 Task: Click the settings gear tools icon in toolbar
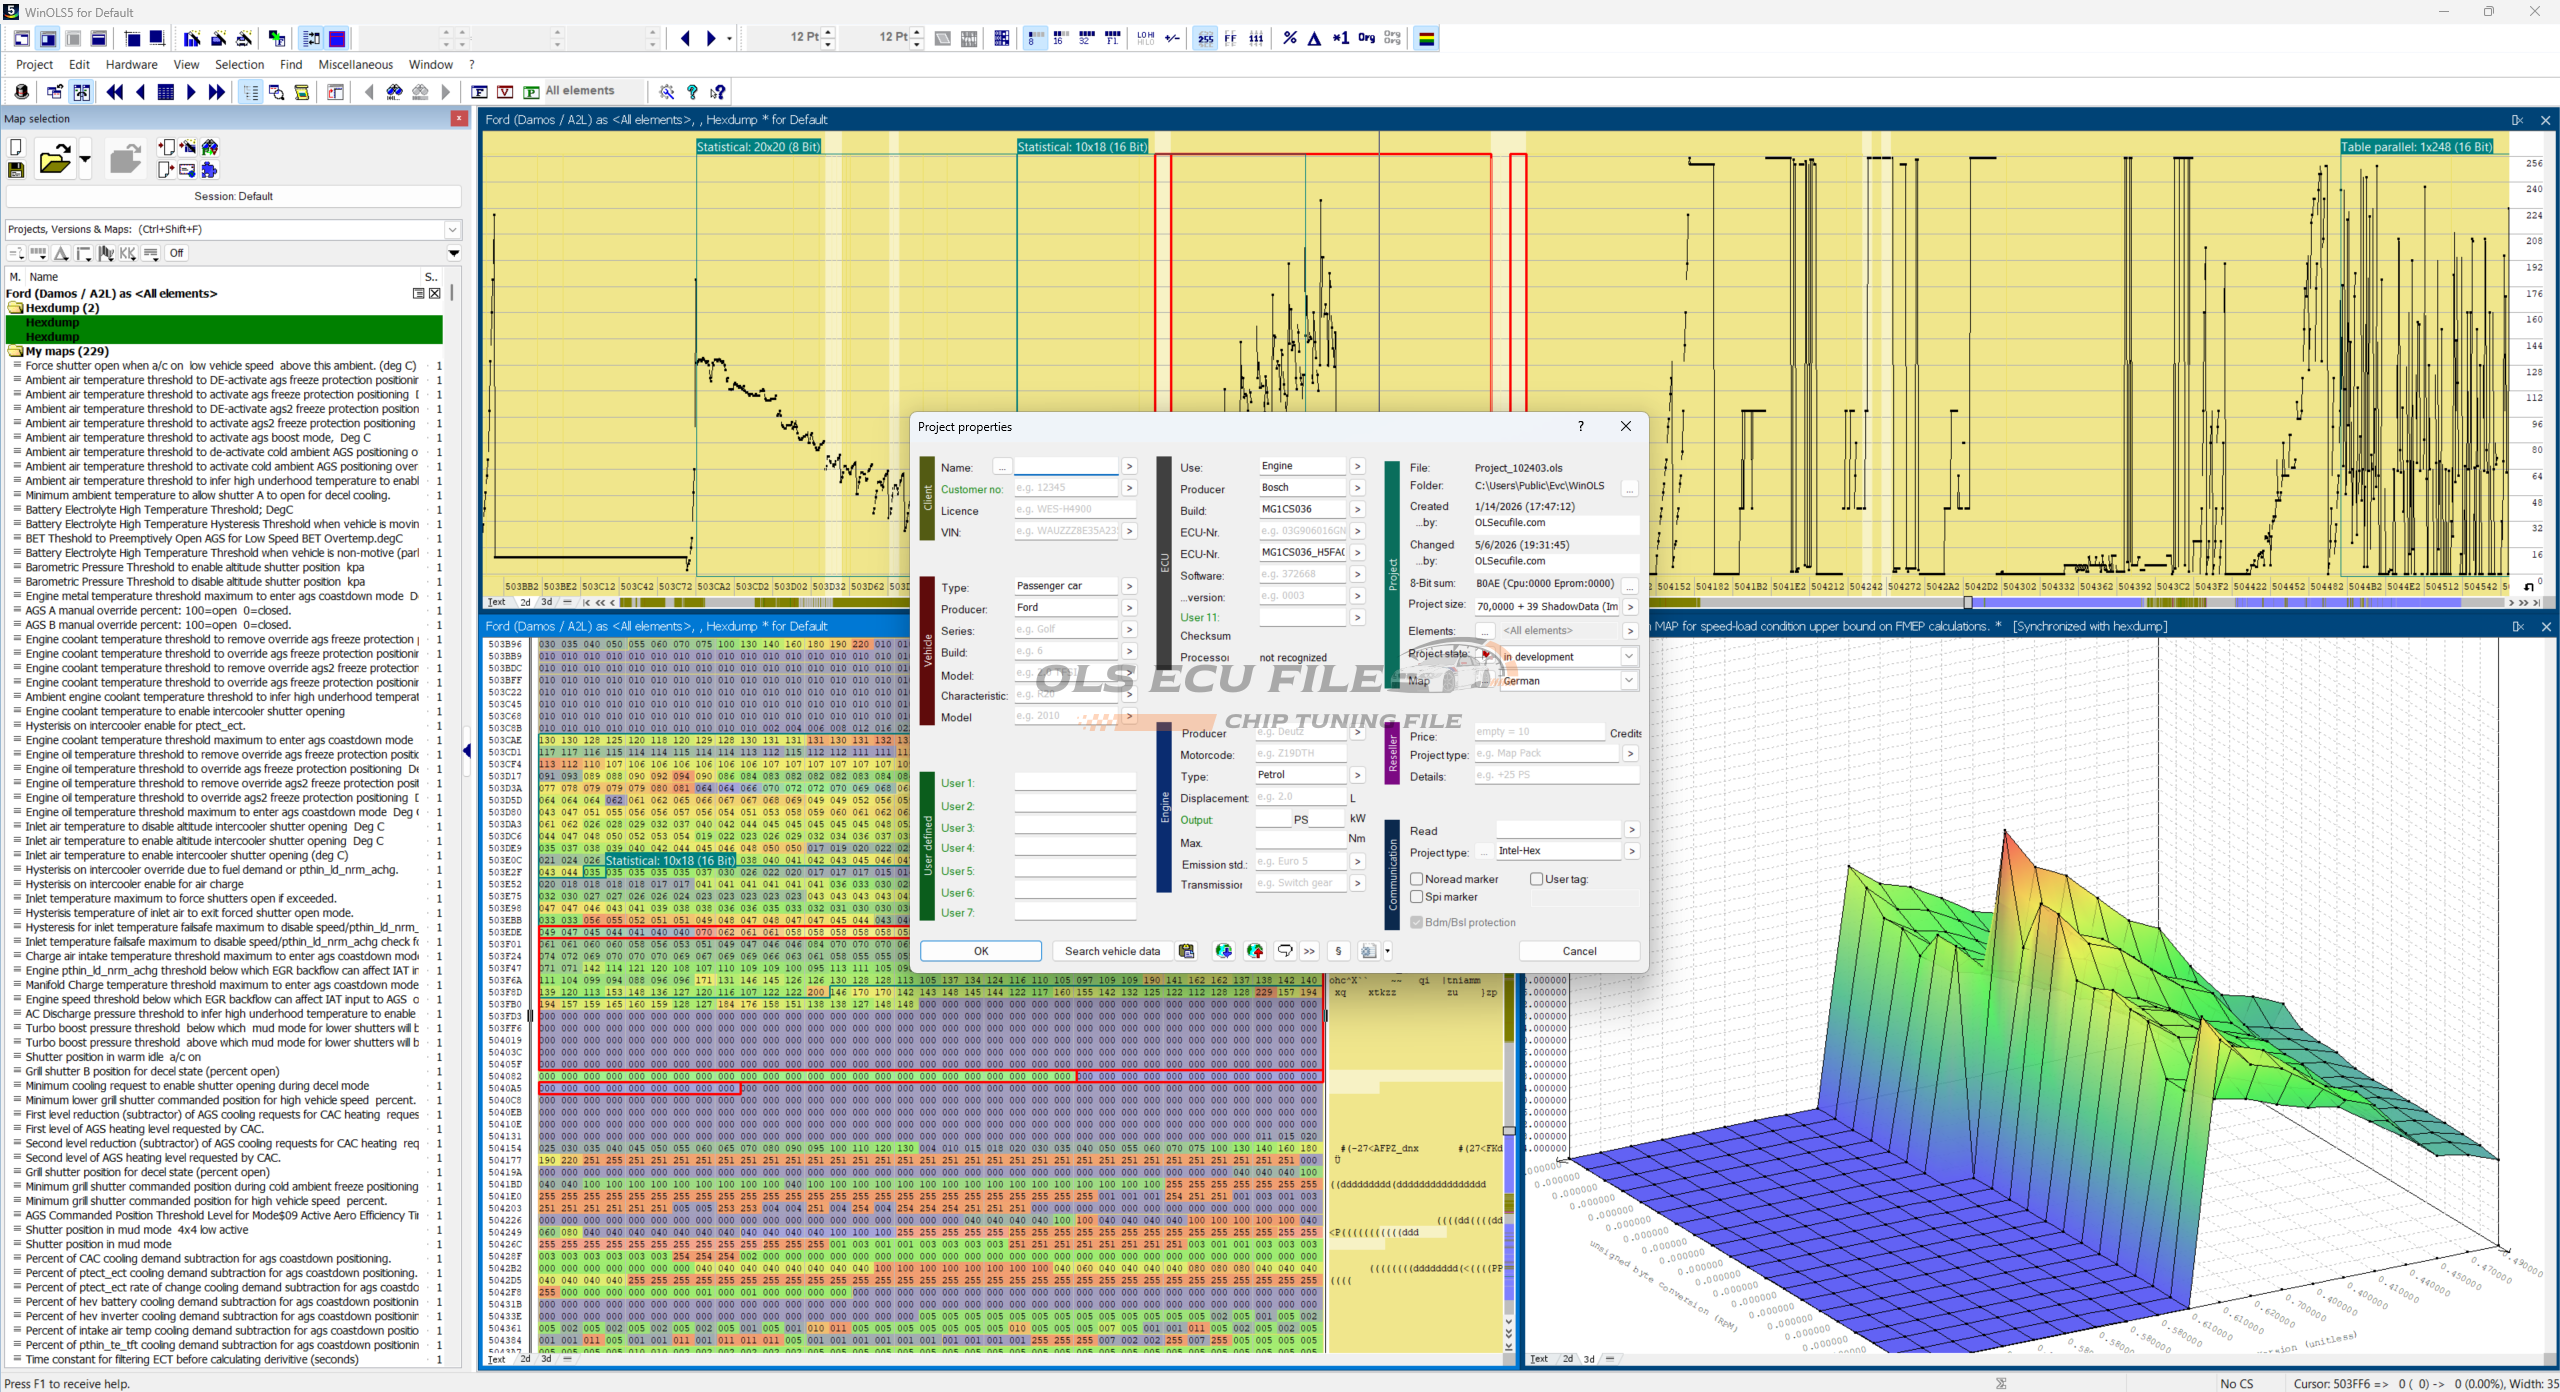coord(667,92)
